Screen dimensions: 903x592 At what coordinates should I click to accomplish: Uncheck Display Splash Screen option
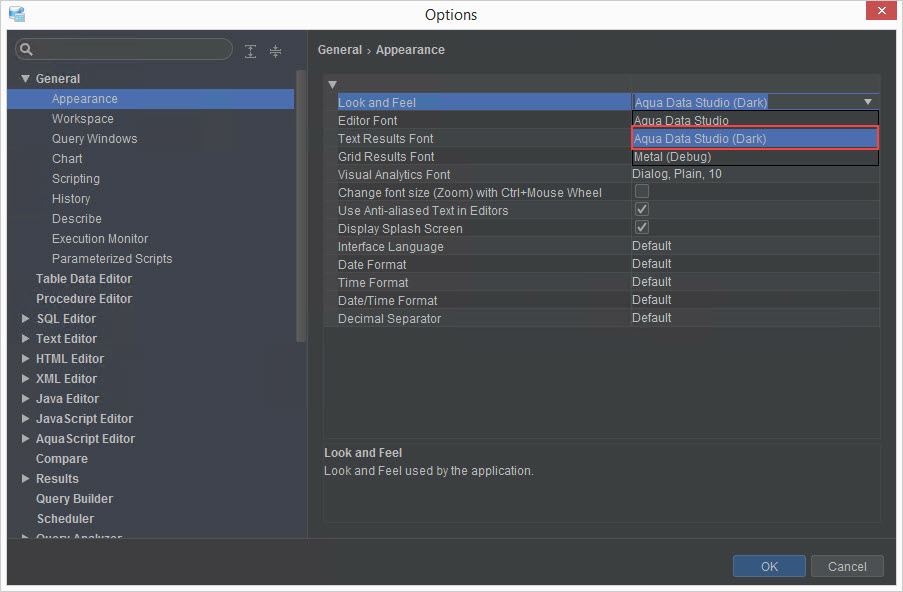pyautogui.click(x=642, y=228)
